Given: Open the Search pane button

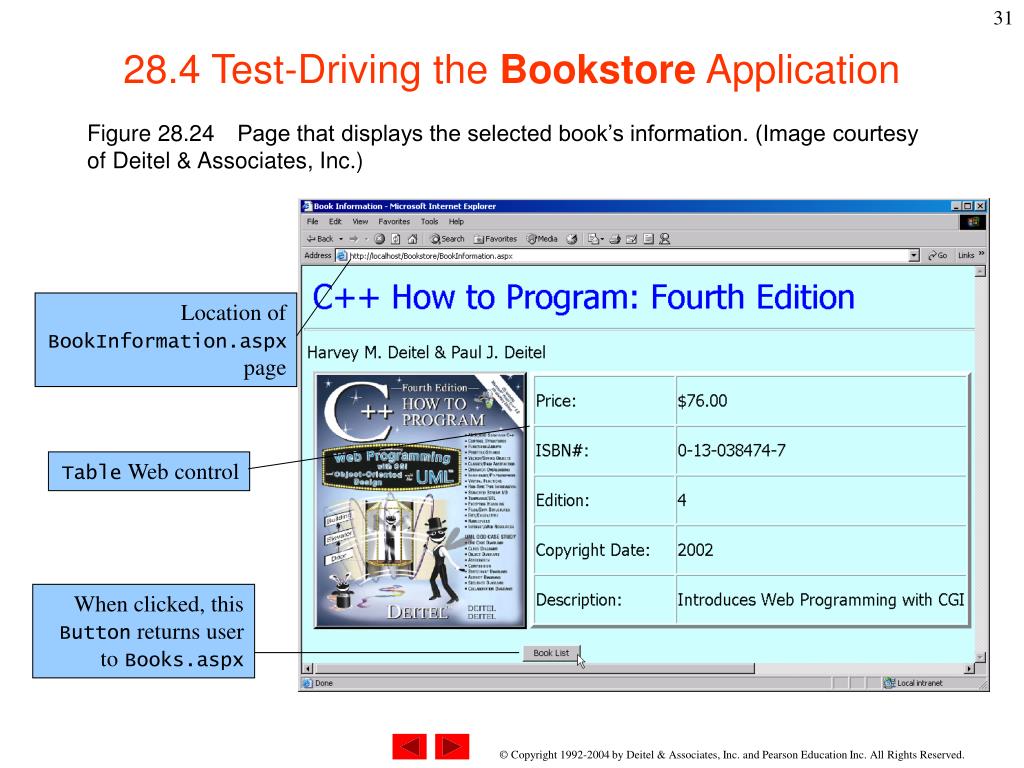Looking at the screenshot, I should tap(447, 239).
